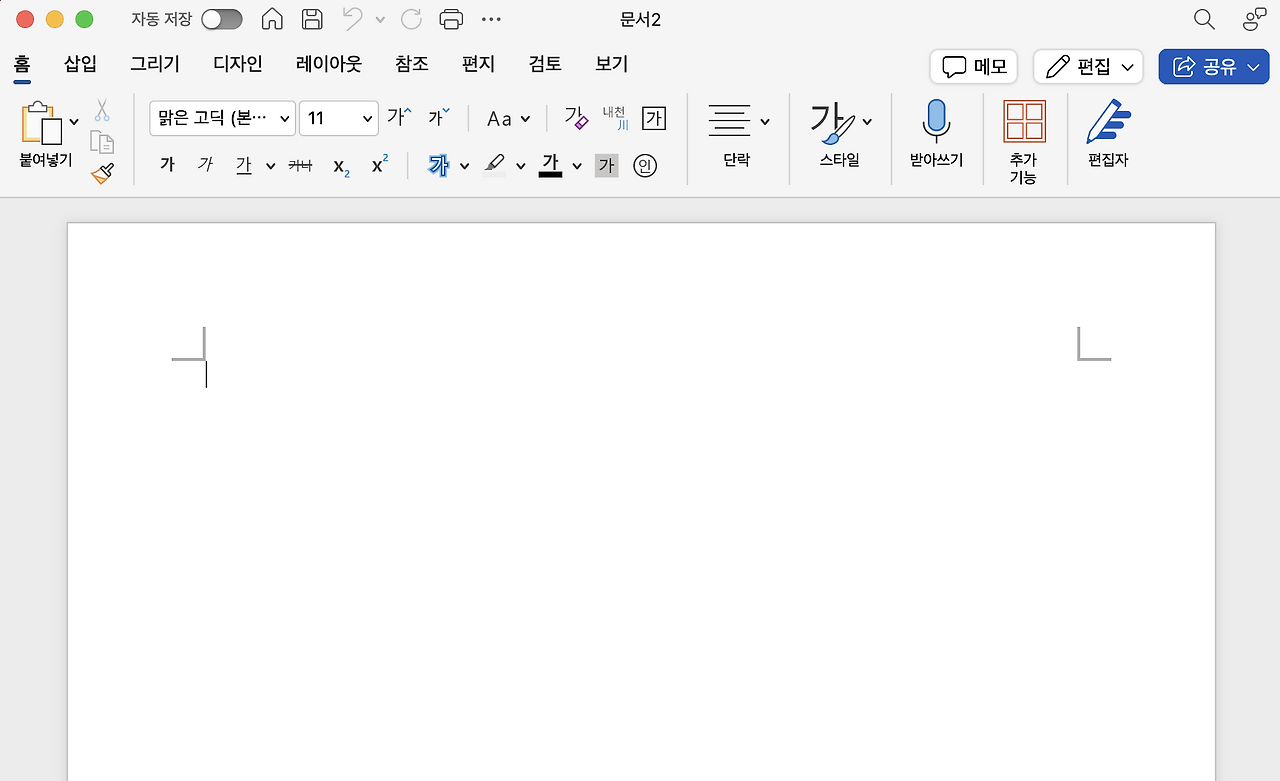Image resolution: width=1280 pixels, height=781 pixels.
Task: Click the people collaboration icon at top right
Action: [1254, 19]
